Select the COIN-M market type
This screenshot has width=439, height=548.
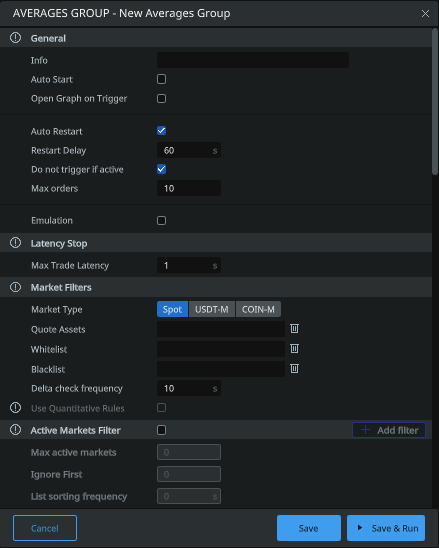pyautogui.click(x=258, y=309)
